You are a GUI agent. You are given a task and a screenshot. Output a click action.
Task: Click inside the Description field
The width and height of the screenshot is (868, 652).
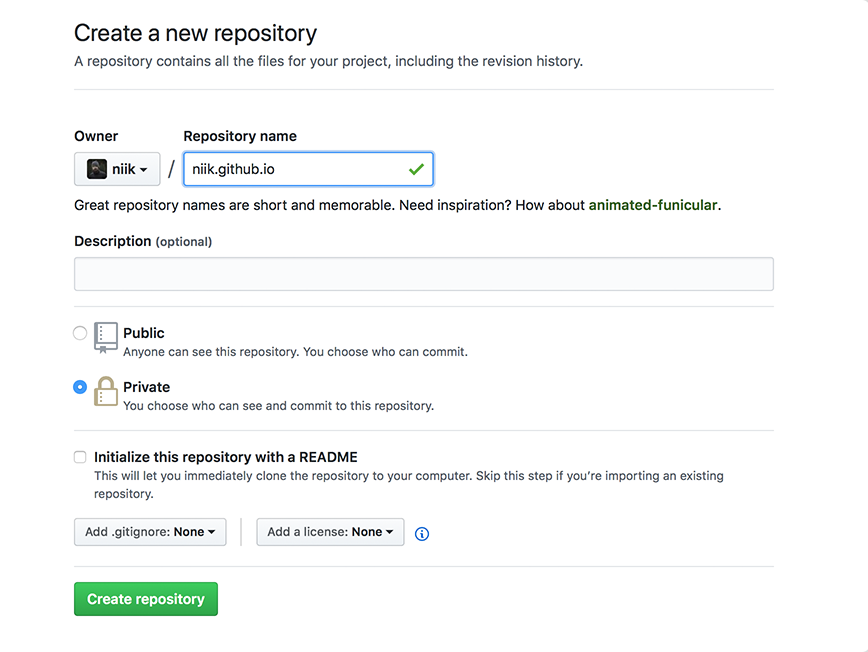[x=423, y=273]
